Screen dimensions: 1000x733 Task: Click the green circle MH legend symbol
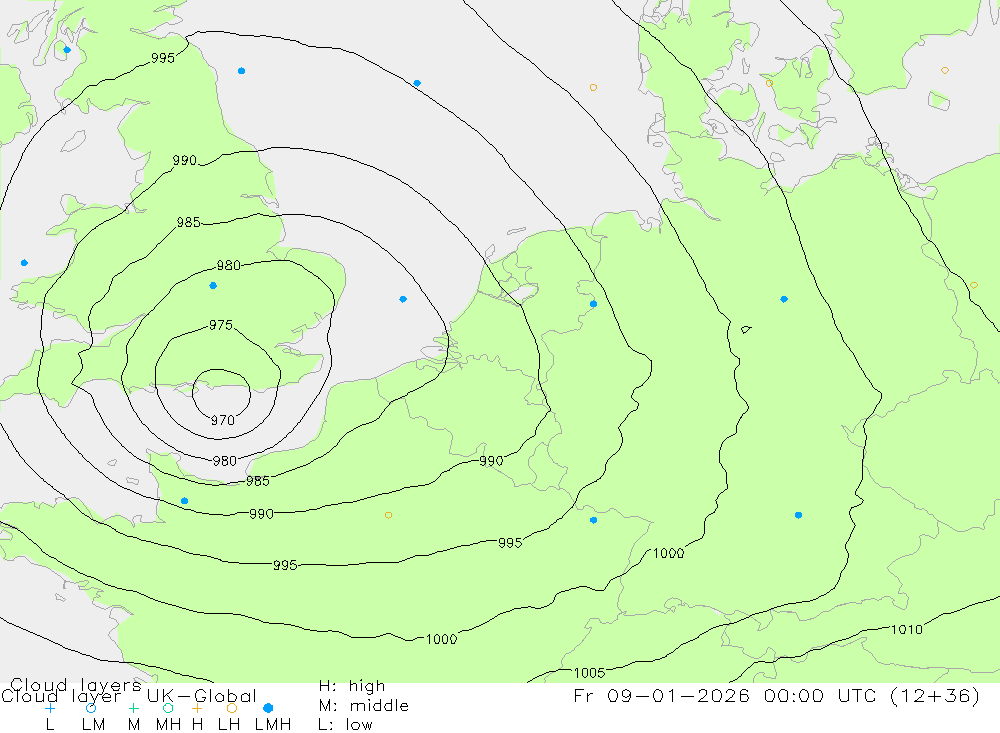(168, 708)
